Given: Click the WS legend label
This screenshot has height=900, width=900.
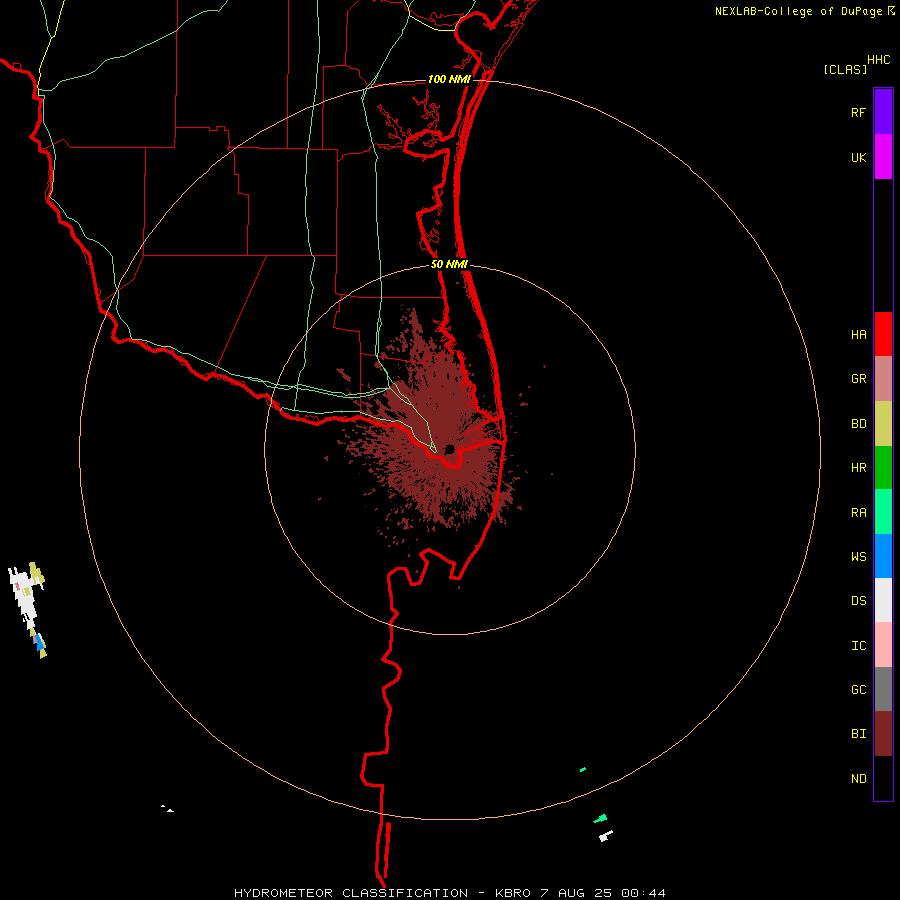Looking at the screenshot, I should [x=858, y=557].
